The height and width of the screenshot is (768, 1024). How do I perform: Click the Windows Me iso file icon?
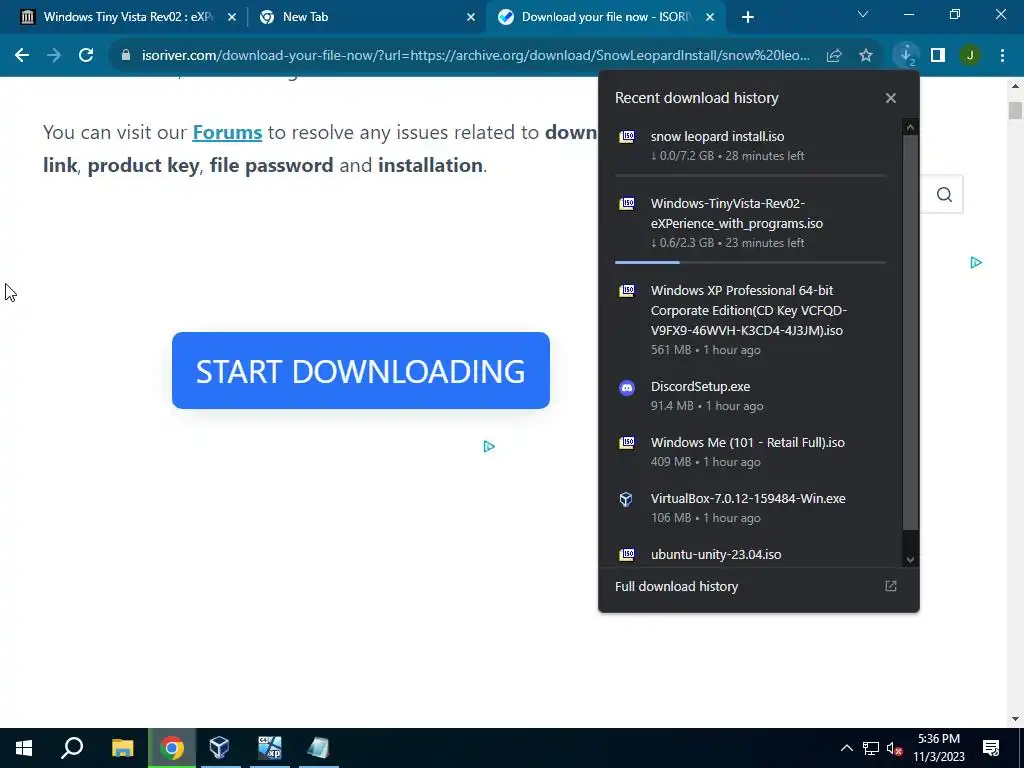pyautogui.click(x=627, y=443)
